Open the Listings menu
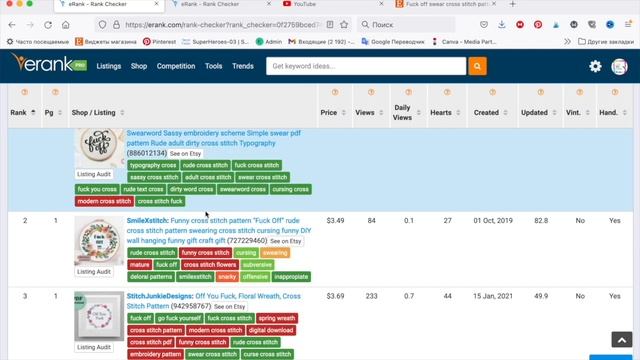 [x=109, y=66]
